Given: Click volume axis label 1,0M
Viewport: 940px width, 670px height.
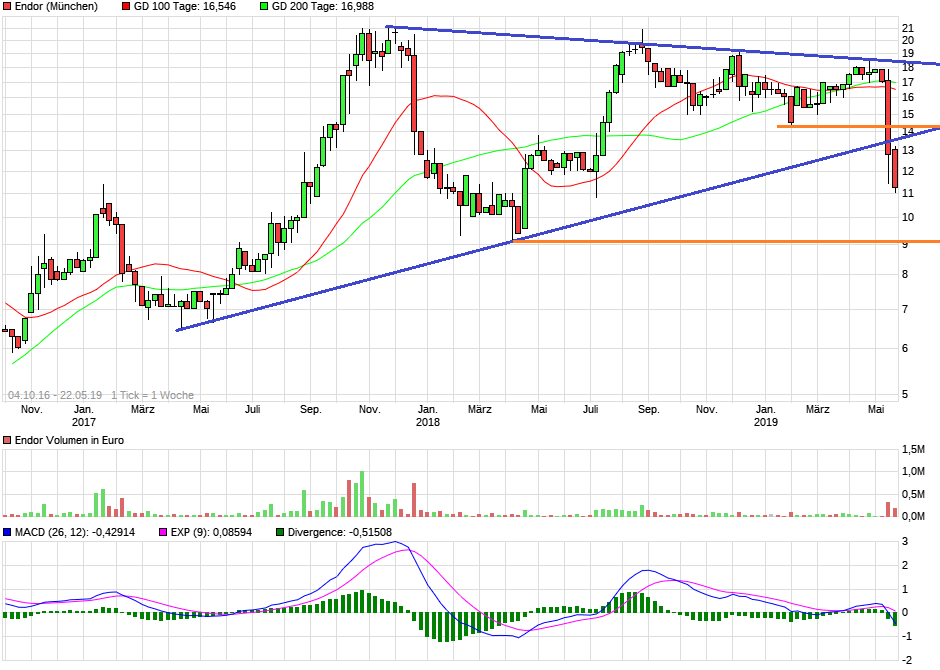Looking at the screenshot, I should pos(914,472).
